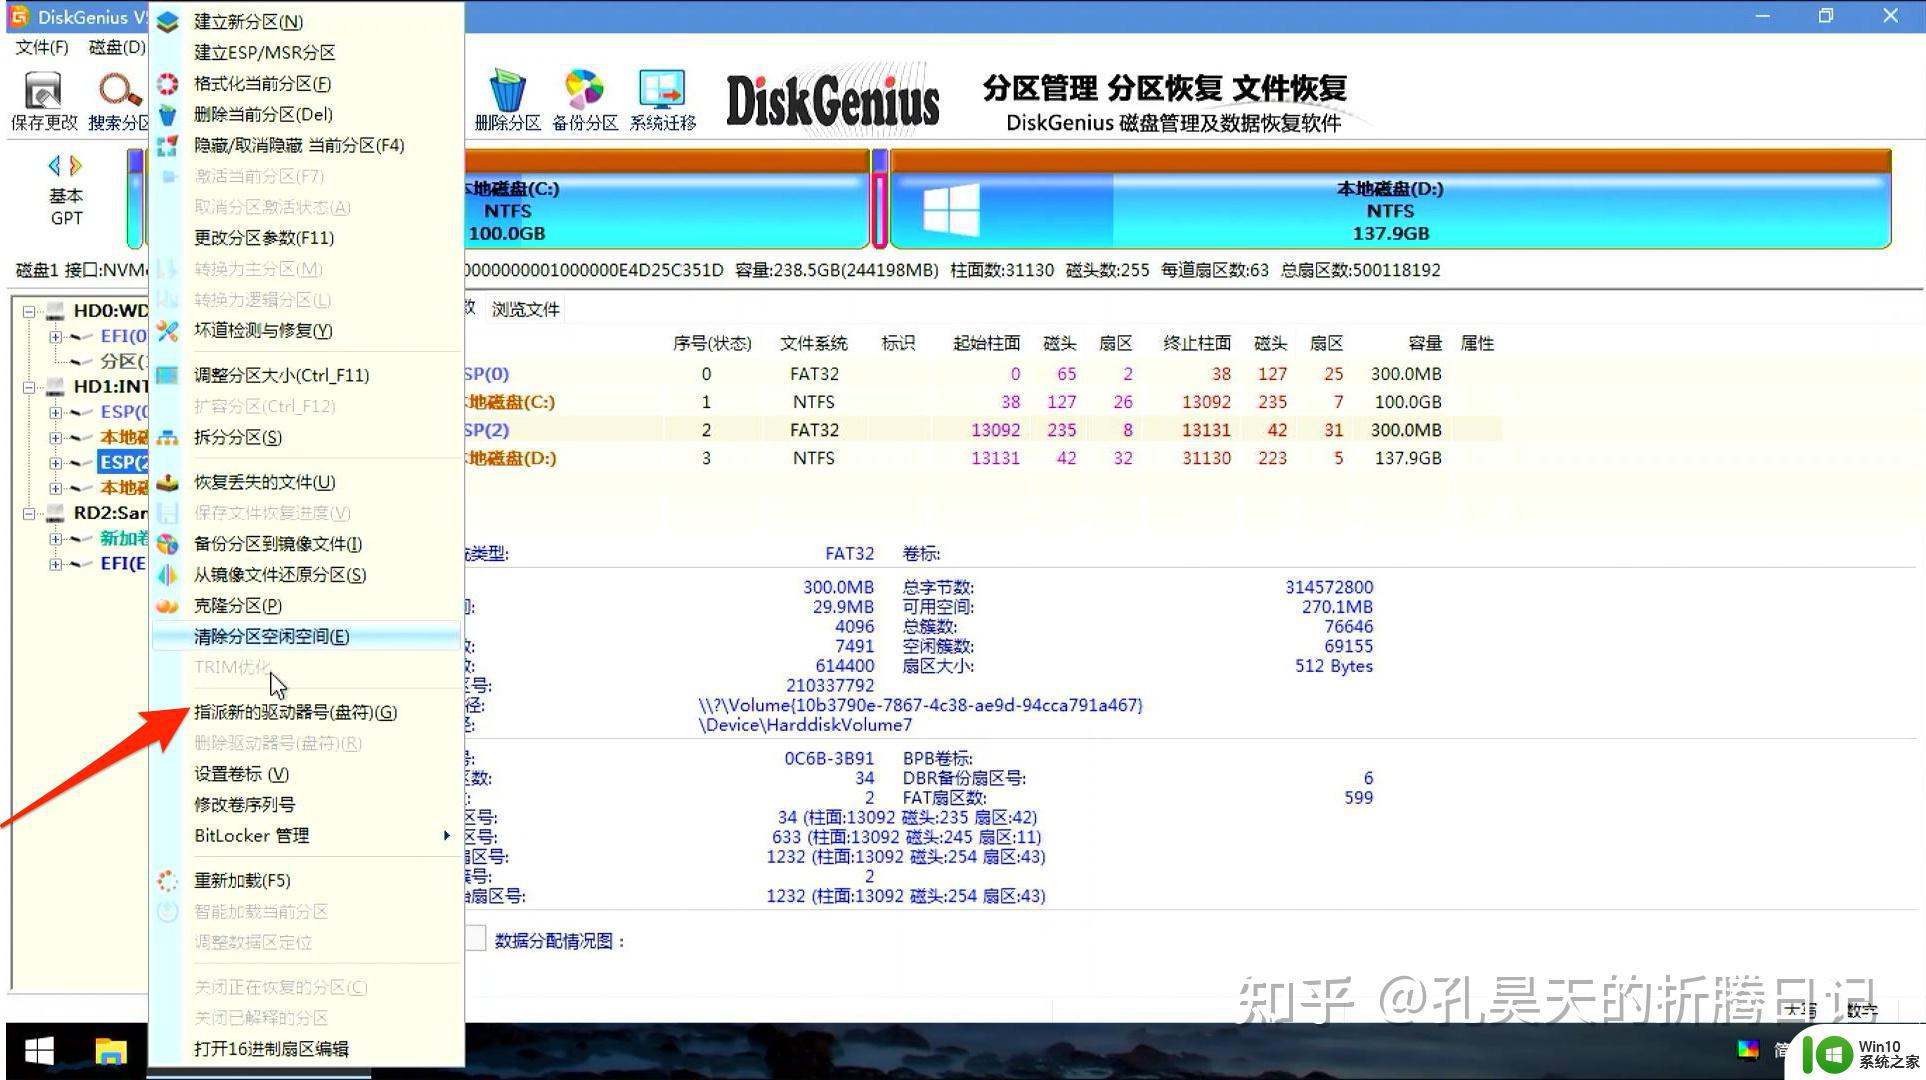1926x1080 pixels.
Task: Select the ESP(2 item in disk tree
Action: point(123,463)
